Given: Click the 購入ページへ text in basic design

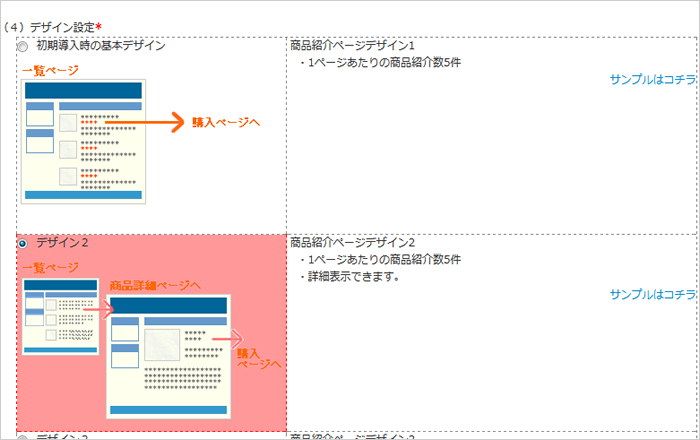Looking at the screenshot, I should click(226, 123).
